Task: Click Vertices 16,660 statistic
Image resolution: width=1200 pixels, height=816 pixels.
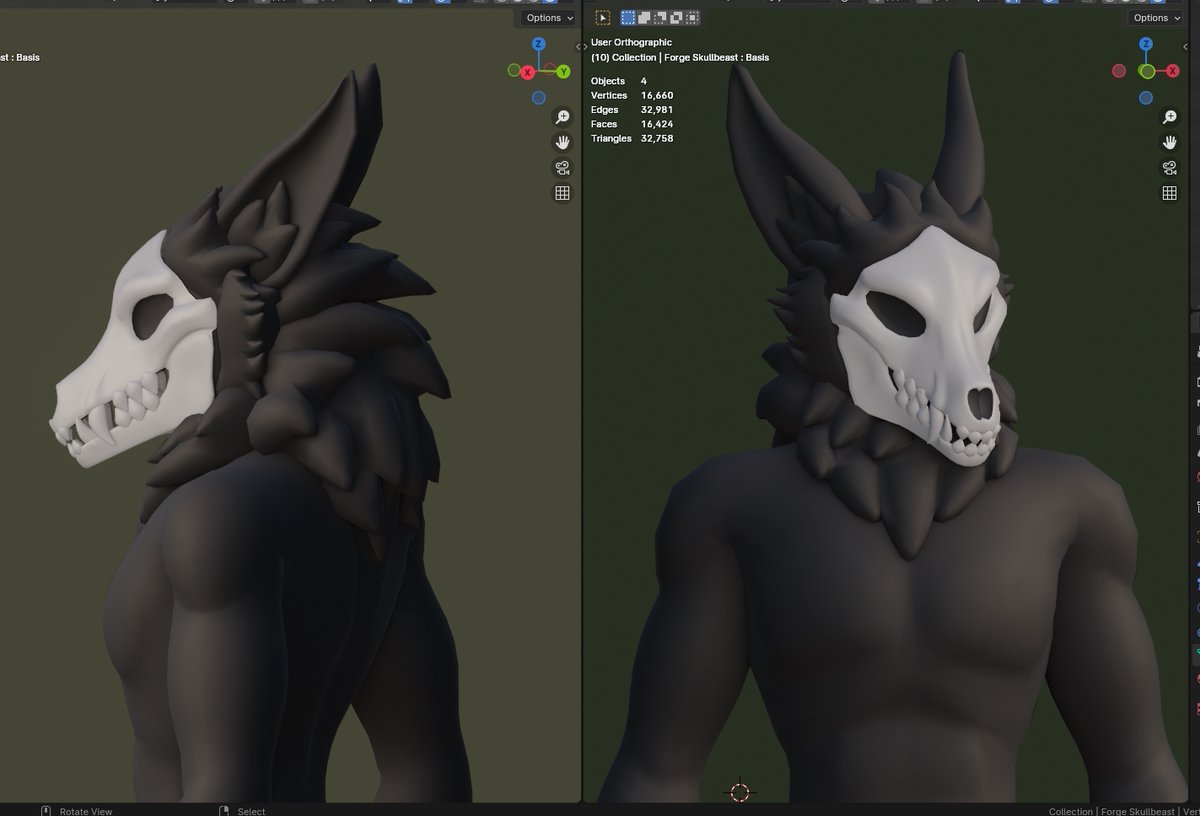Action: pyautogui.click(x=632, y=95)
